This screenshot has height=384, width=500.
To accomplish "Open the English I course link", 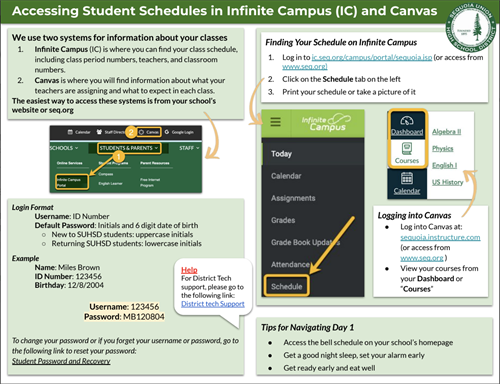I will (x=444, y=165).
